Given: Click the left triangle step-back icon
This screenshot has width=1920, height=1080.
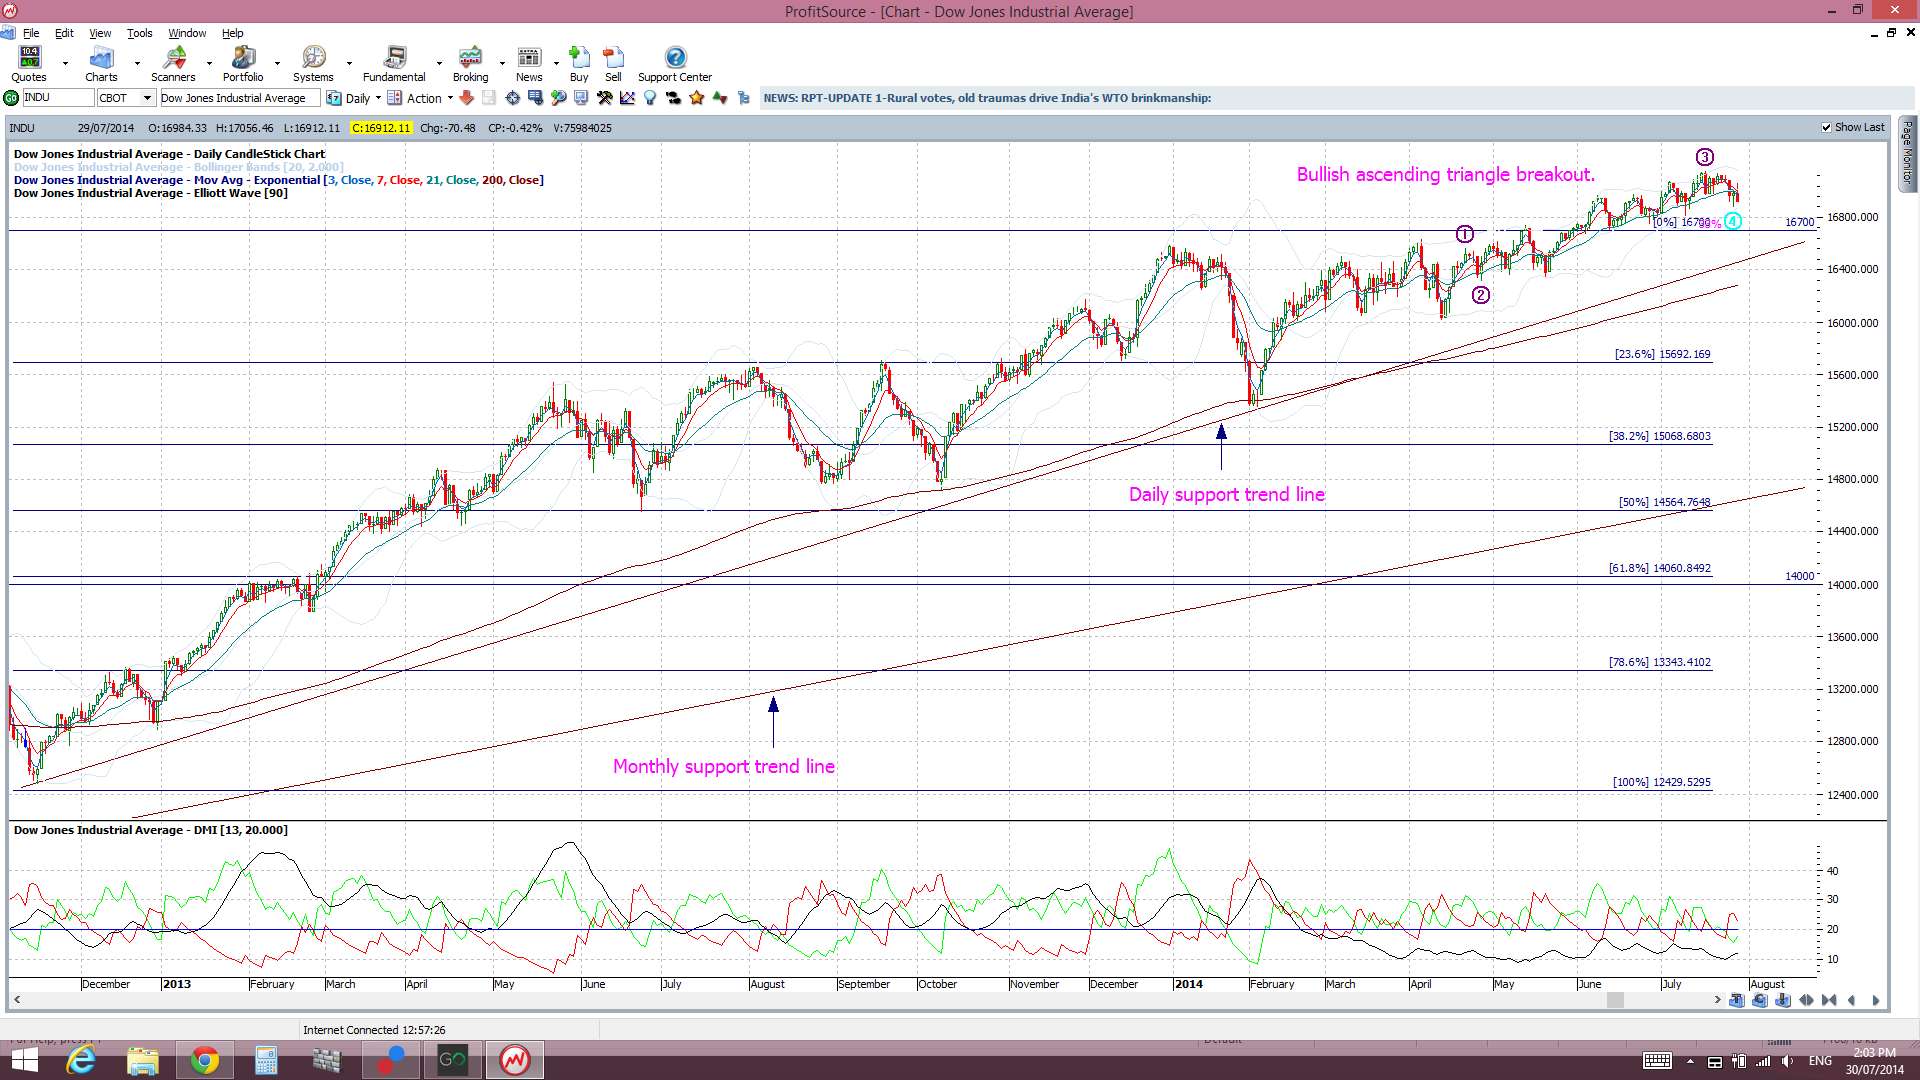Looking at the screenshot, I should click(x=1852, y=1000).
